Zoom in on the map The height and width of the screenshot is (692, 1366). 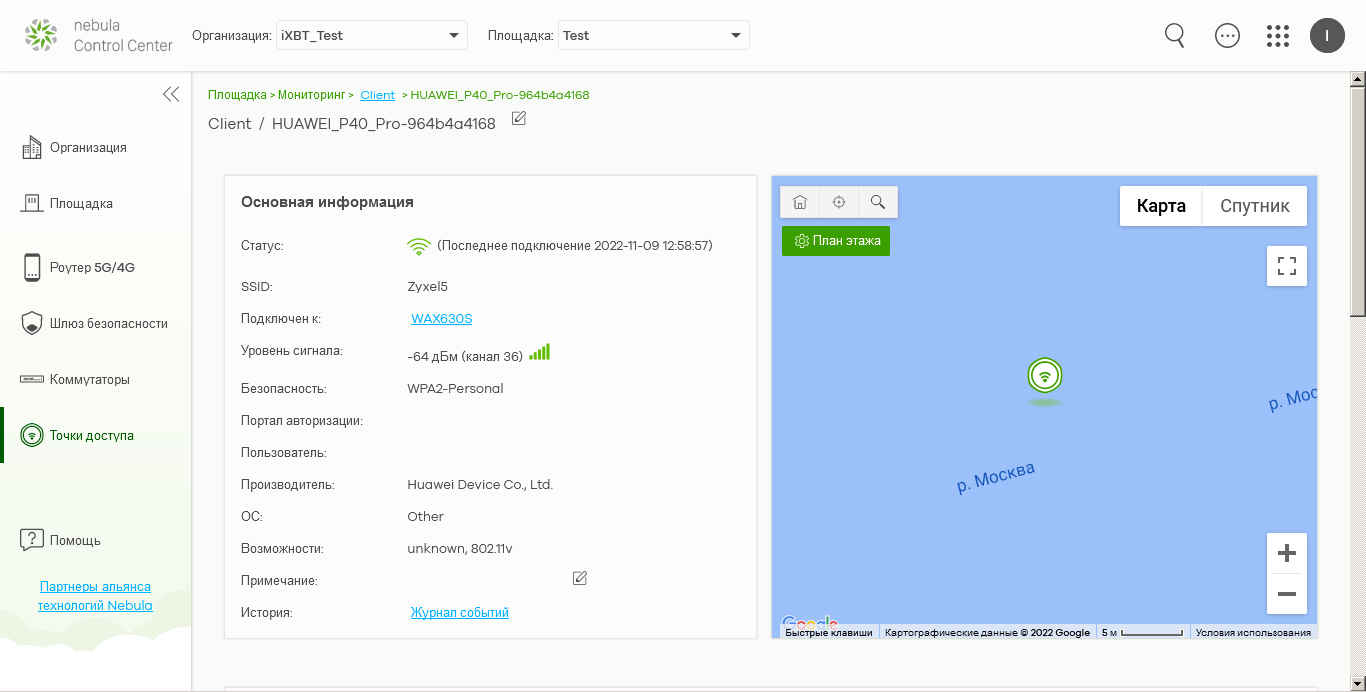pyautogui.click(x=1287, y=553)
